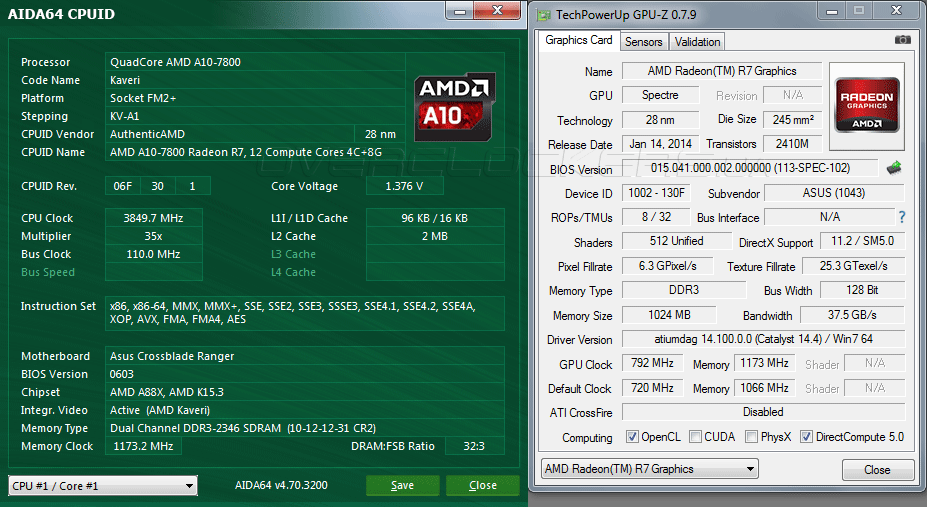Image resolution: width=927 pixels, height=507 pixels.
Task: Click the L2 Cache 2 MB value
Action: pyautogui.click(x=435, y=236)
